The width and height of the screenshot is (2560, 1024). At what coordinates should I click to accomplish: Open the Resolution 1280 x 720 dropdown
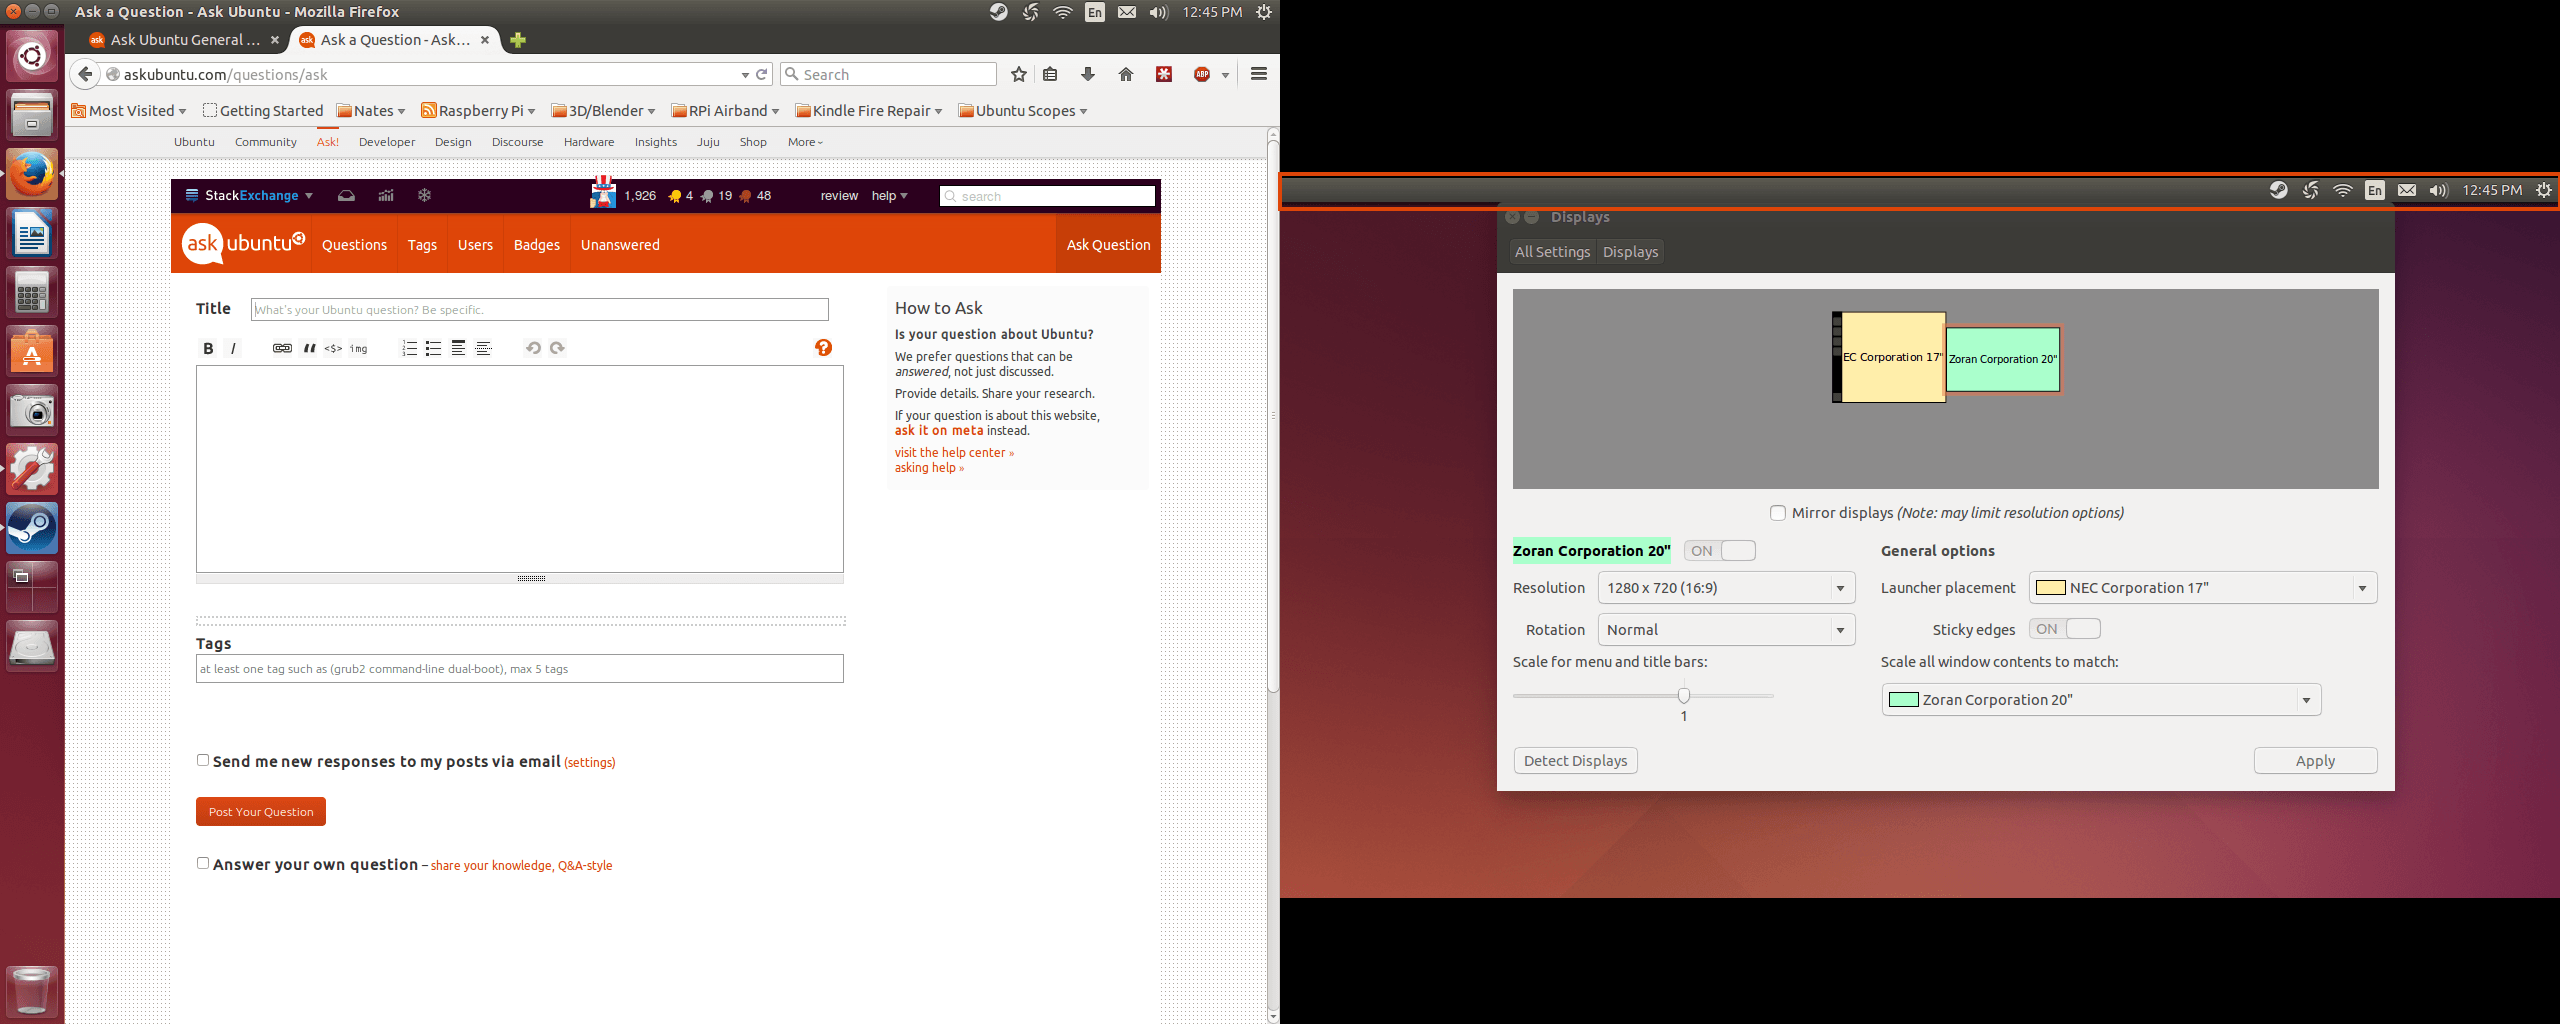(x=1726, y=588)
